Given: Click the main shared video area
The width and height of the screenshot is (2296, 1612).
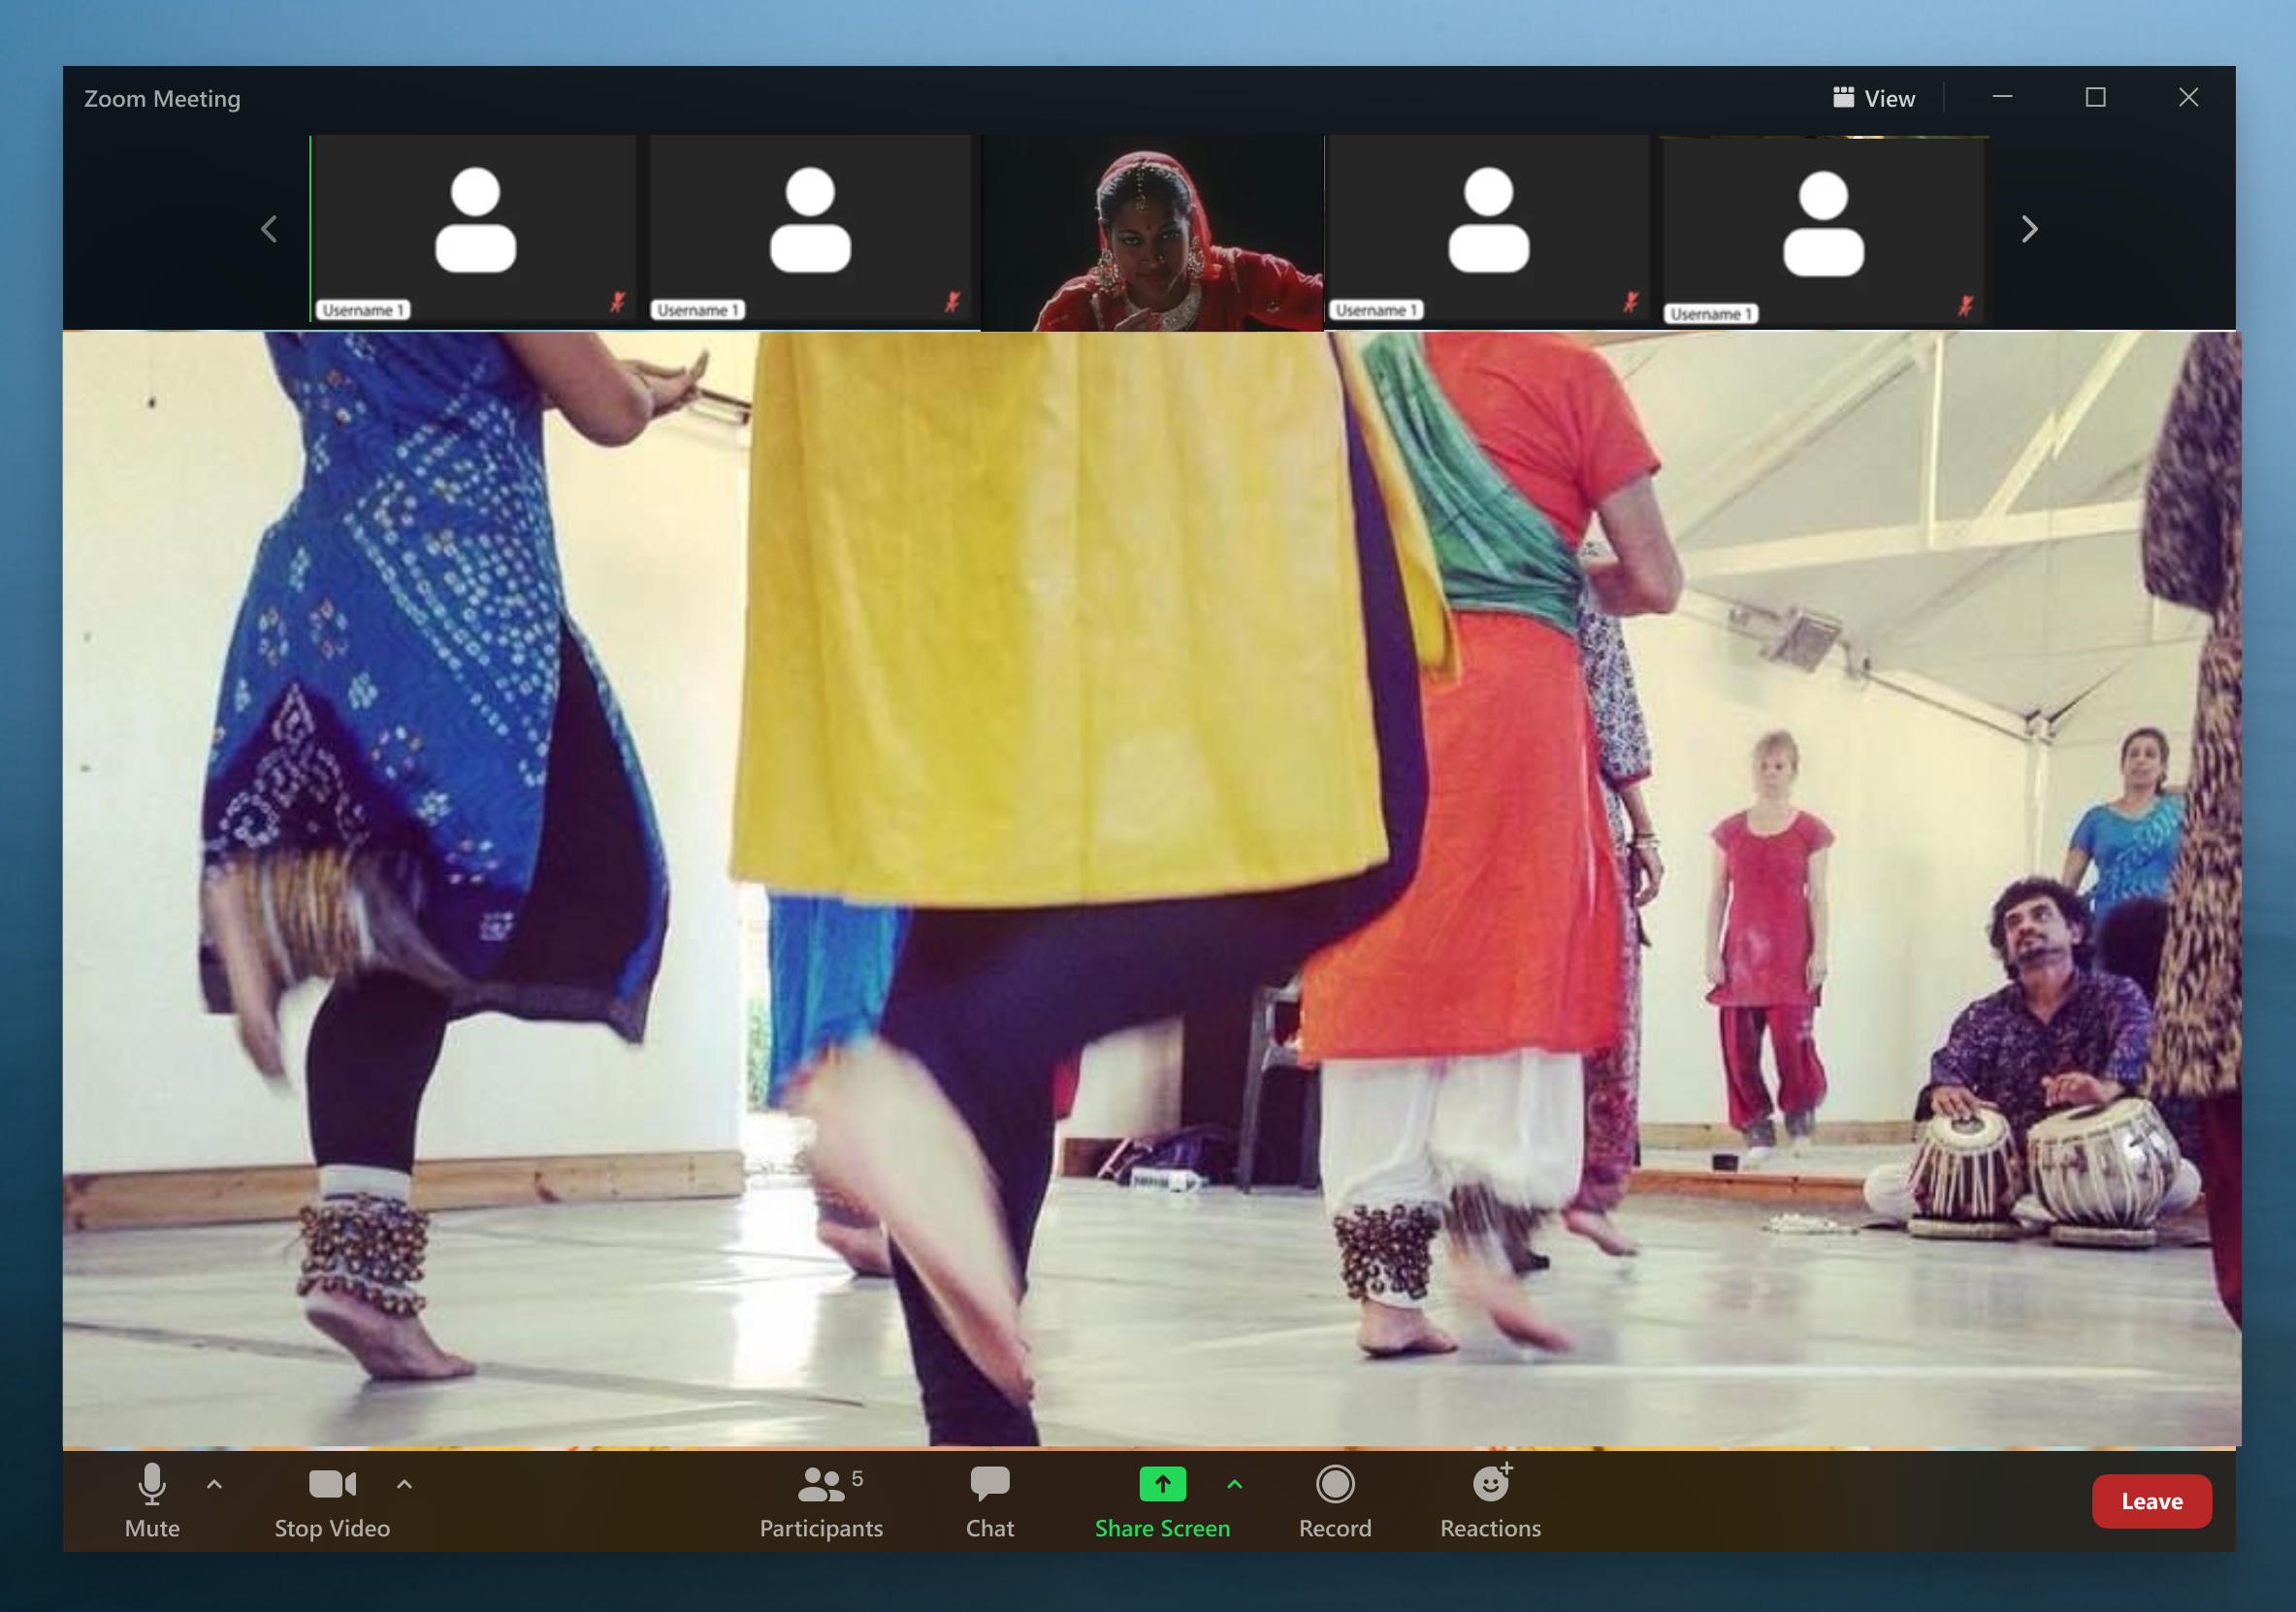Looking at the screenshot, I should (x=1150, y=888).
